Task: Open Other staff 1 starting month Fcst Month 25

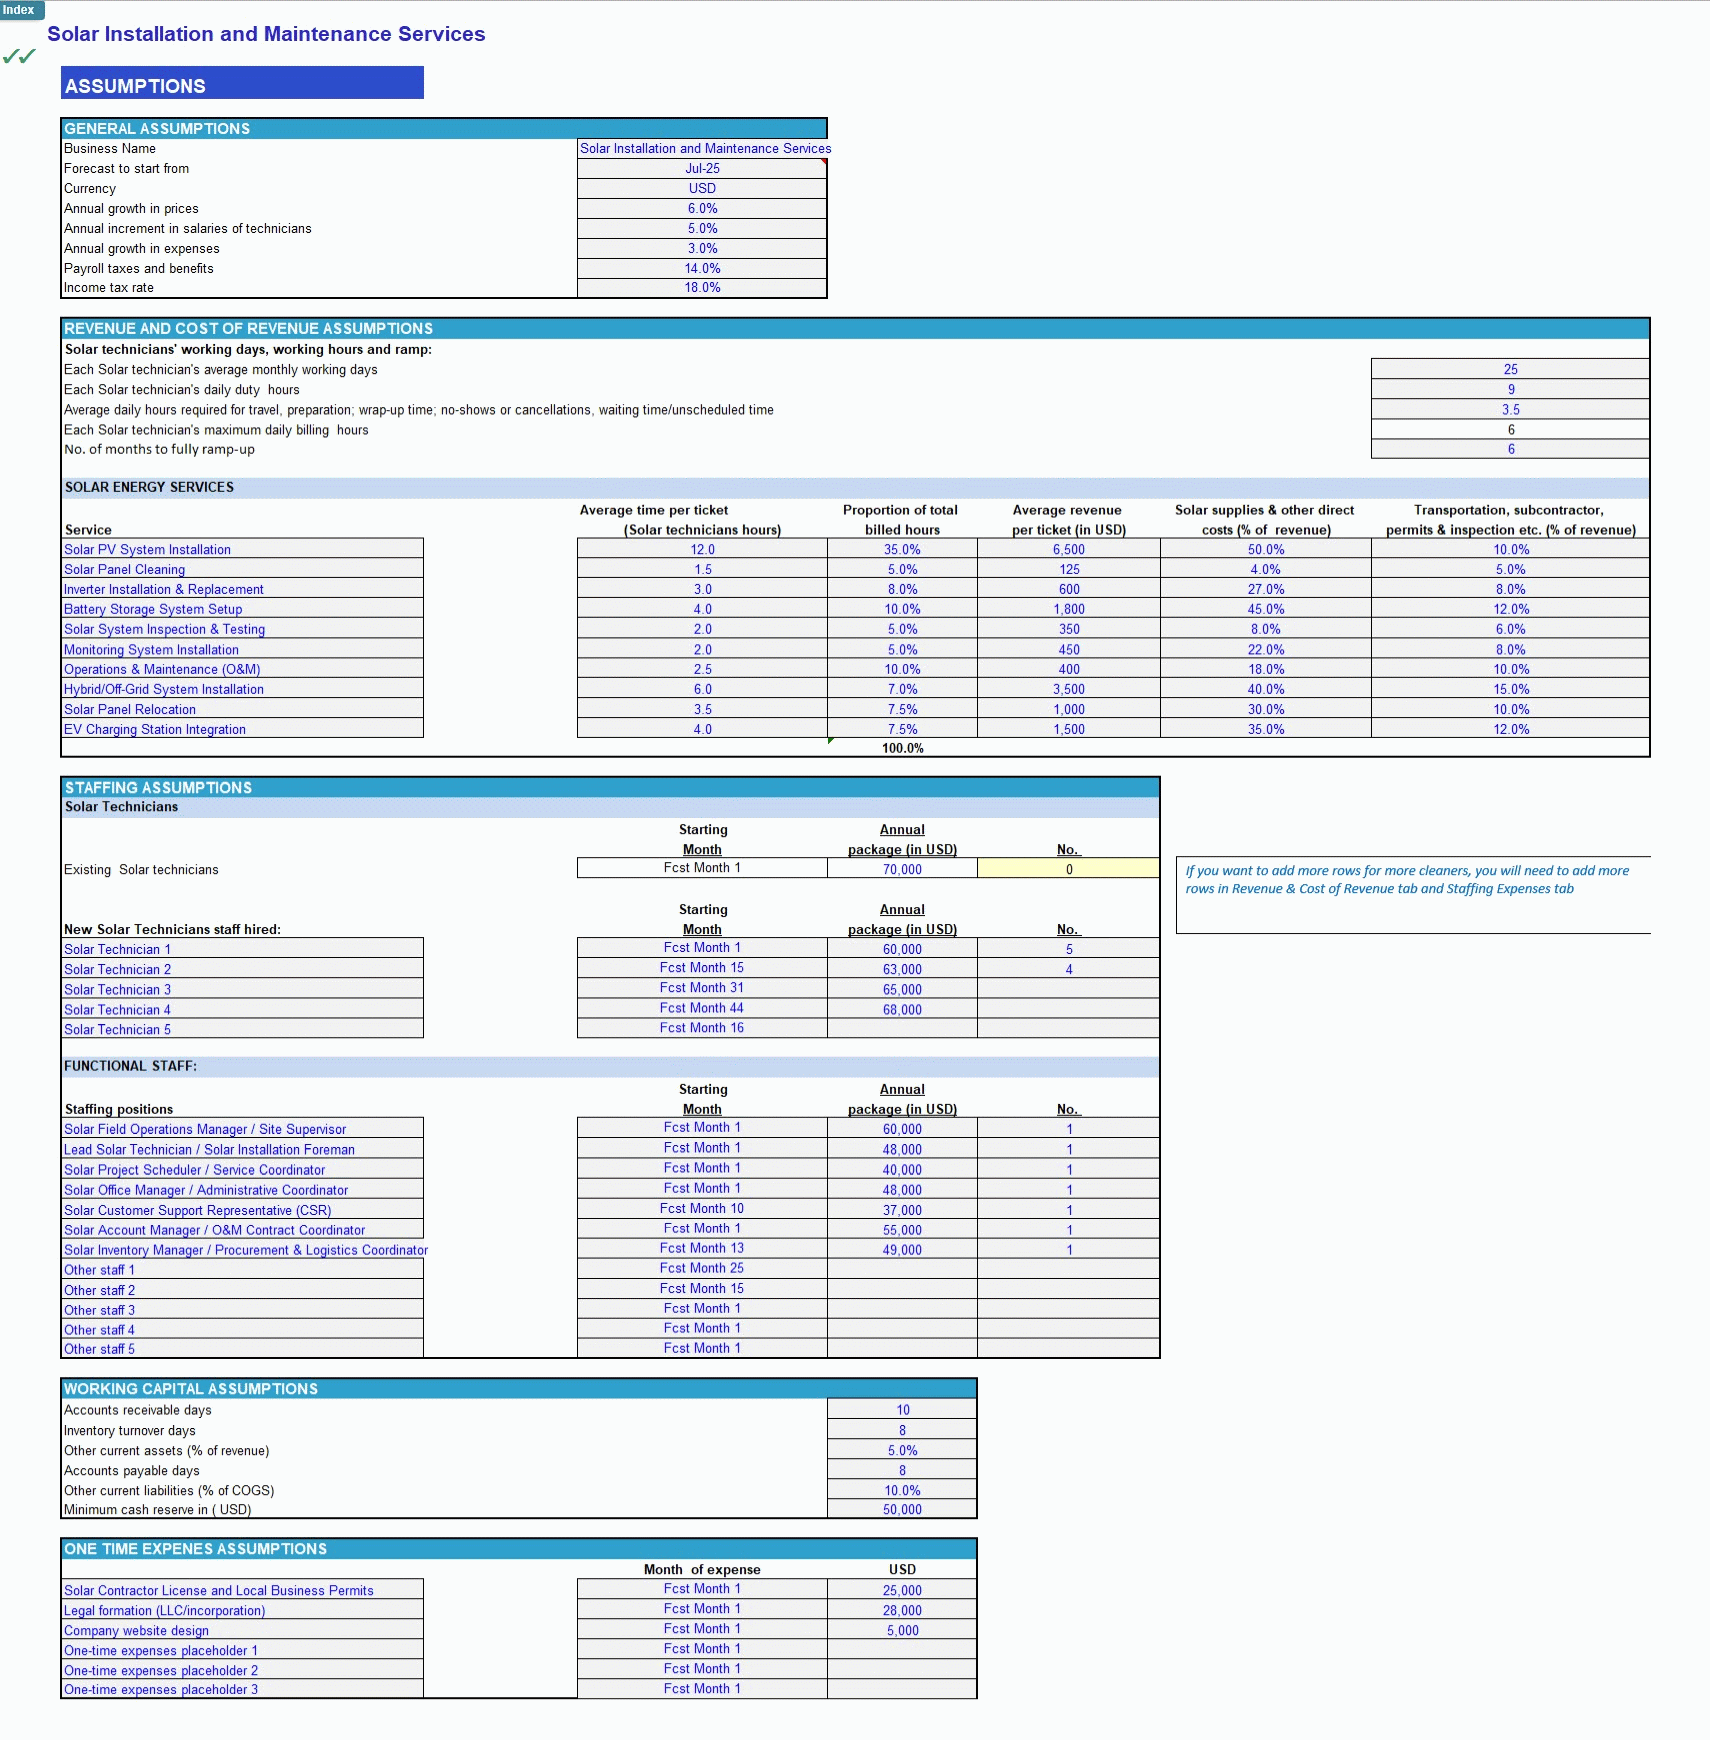Action: tap(702, 1269)
